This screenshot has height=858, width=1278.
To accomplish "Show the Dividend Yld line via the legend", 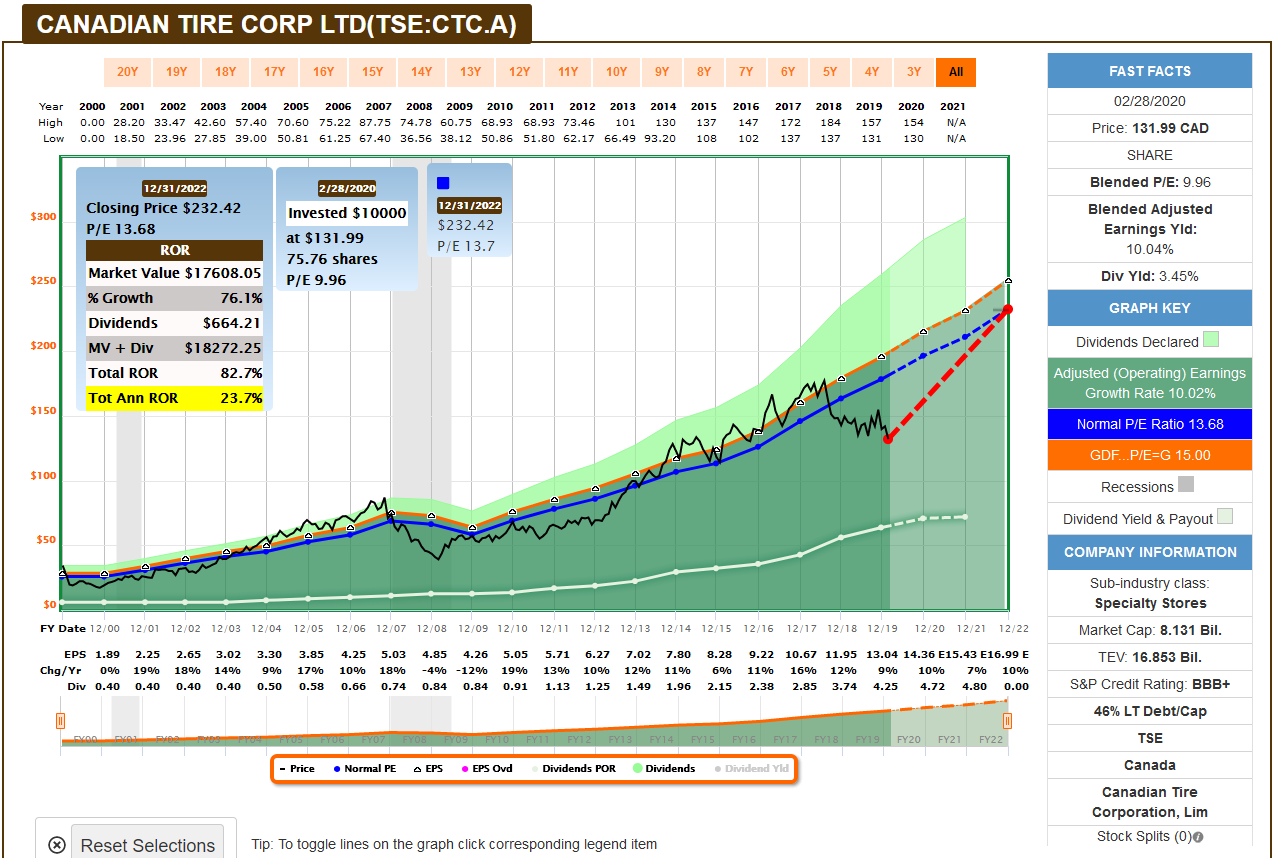I will 750,769.
